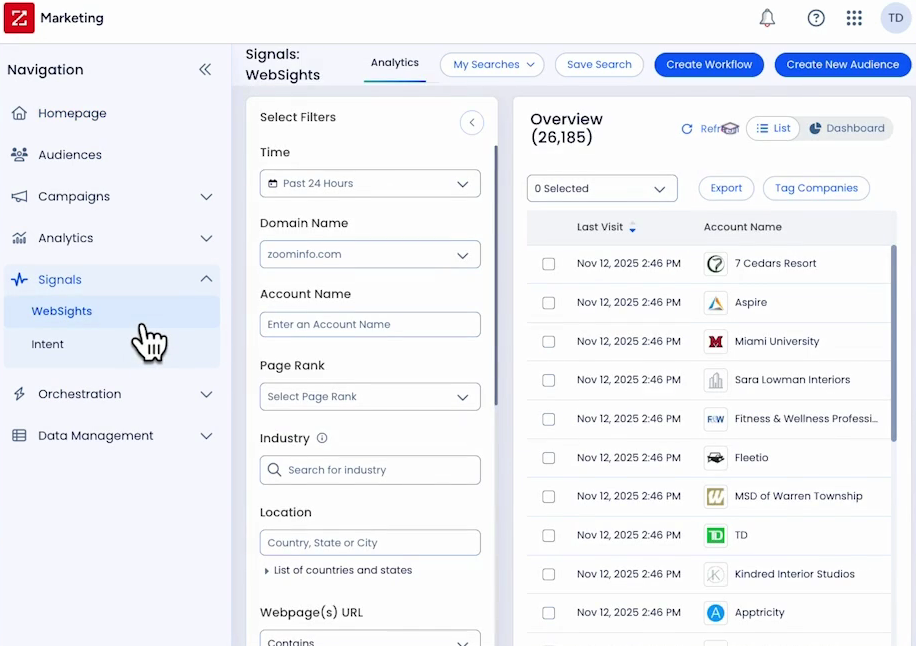Viewport: 916px width, 646px height.
Task: Click the Industry info icon
Action: coord(322,438)
